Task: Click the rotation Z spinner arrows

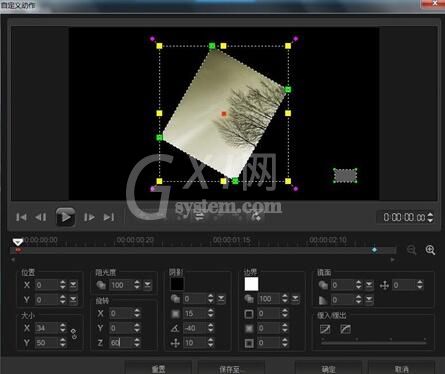Action: [137, 342]
